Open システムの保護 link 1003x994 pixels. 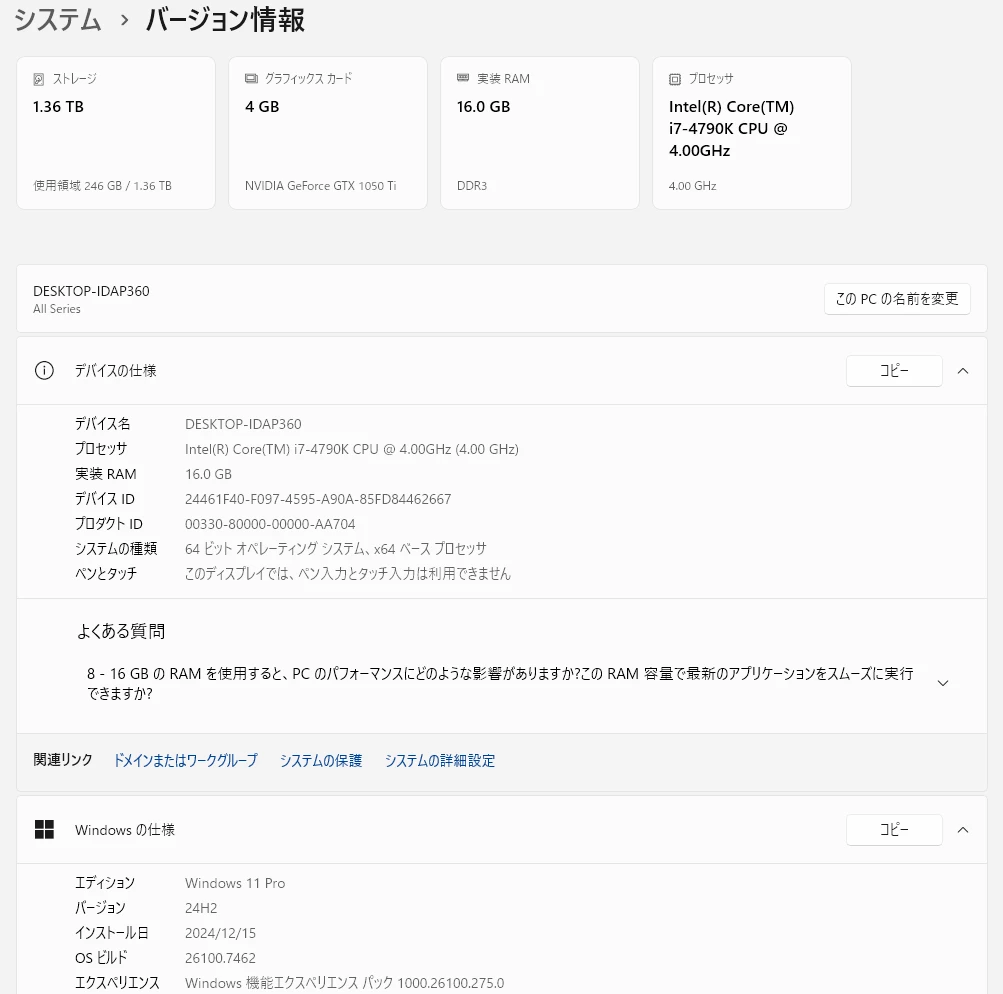click(x=320, y=760)
